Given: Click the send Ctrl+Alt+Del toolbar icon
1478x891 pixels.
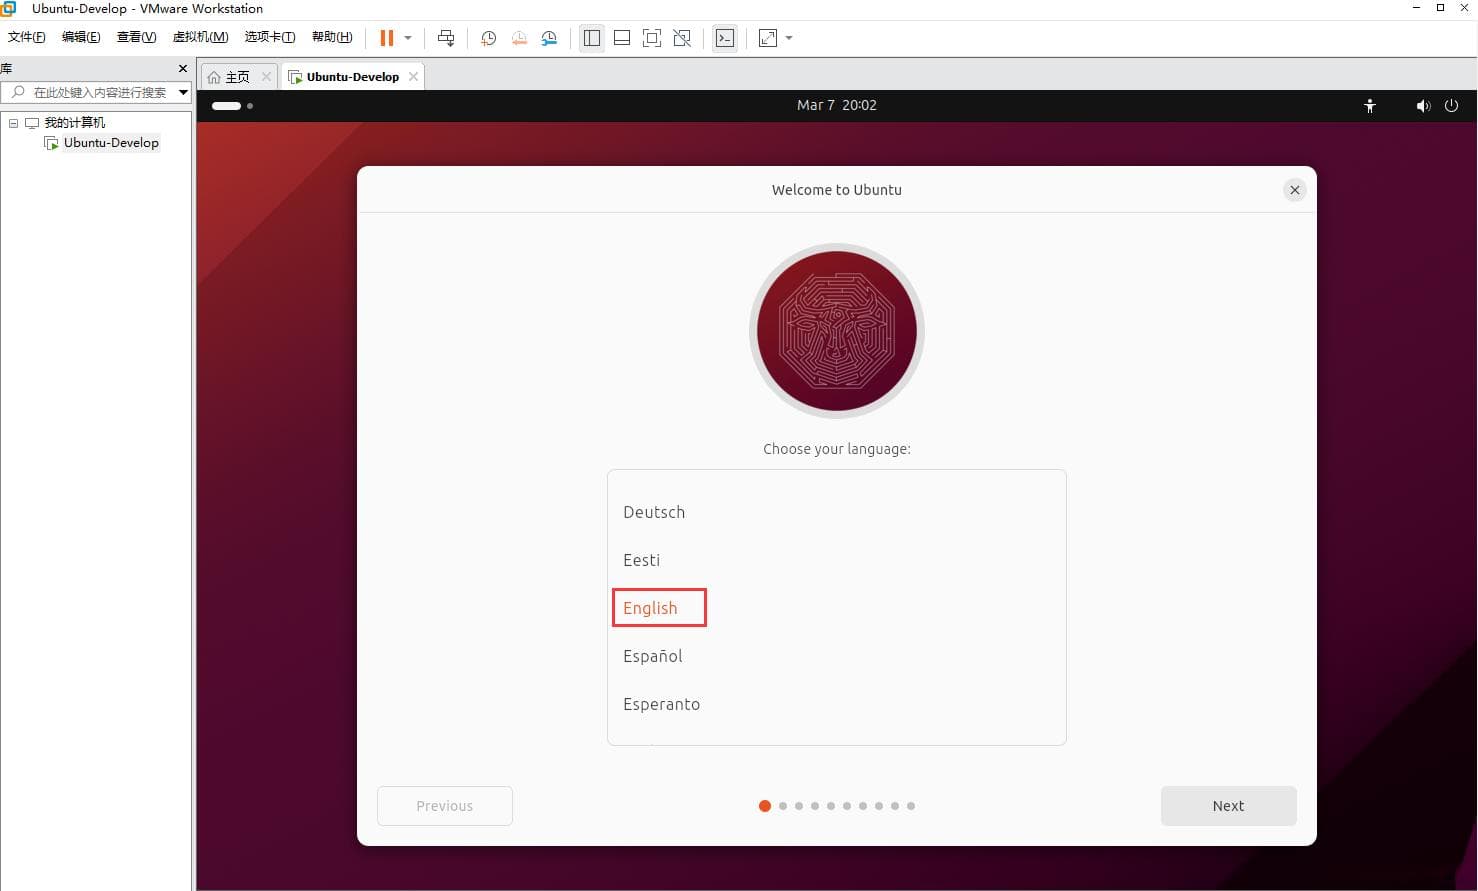Looking at the screenshot, I should tap(446, 38).
